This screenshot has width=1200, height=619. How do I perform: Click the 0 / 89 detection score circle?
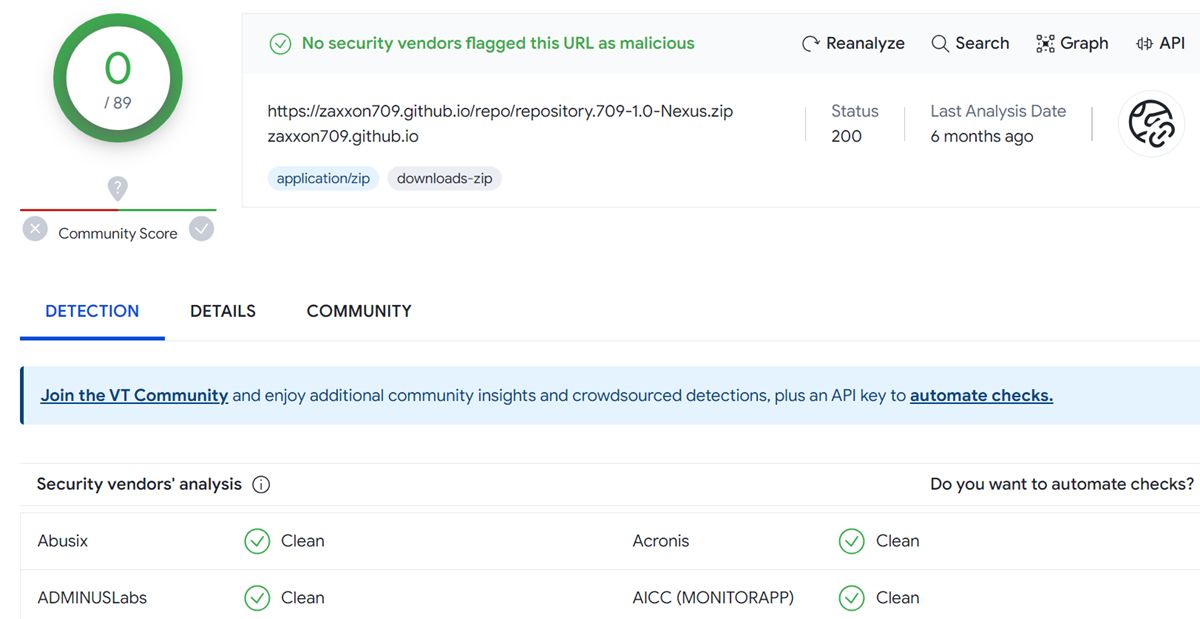coord(118,76)
